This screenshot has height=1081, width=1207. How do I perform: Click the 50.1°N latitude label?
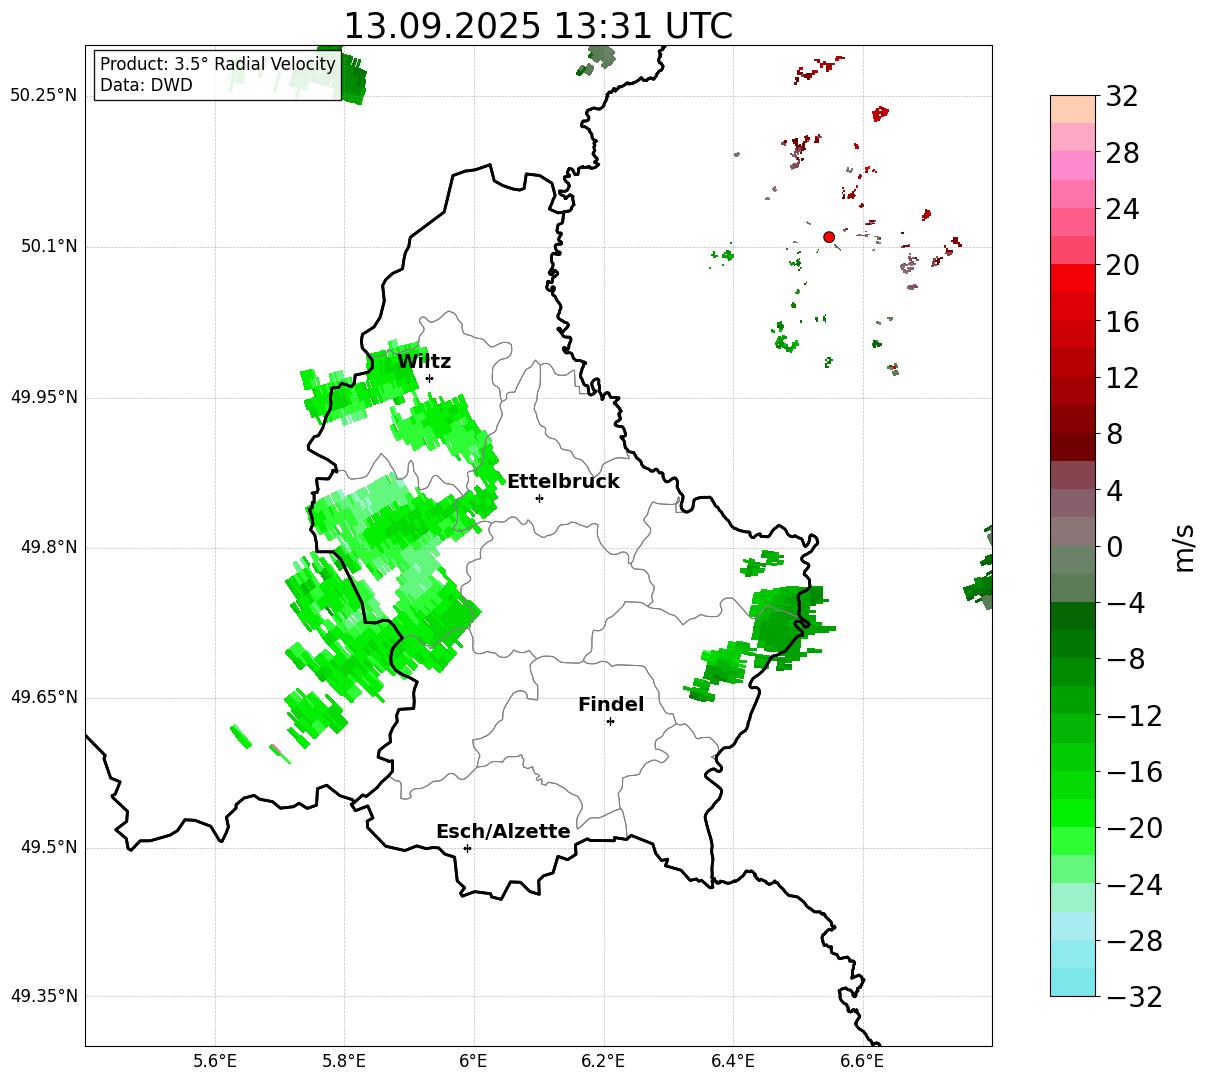point(48,246)
